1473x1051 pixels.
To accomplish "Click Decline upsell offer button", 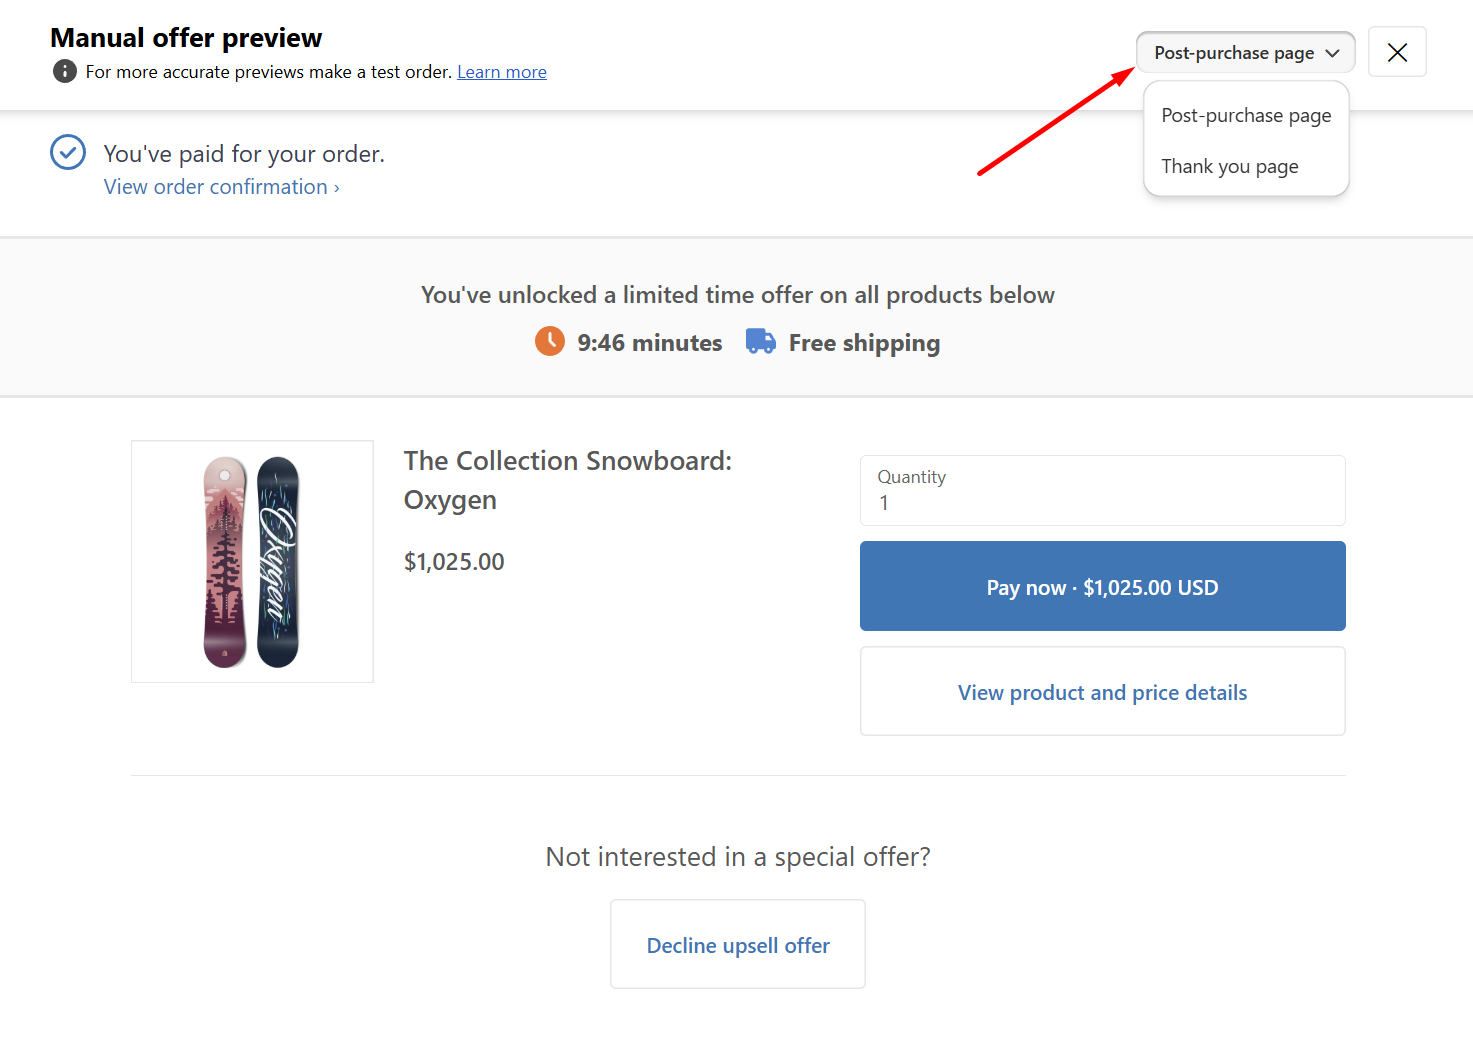I will point(738,945).
